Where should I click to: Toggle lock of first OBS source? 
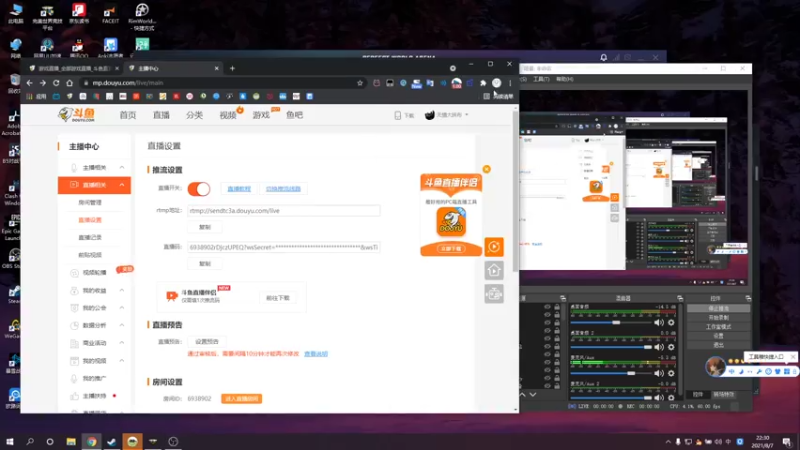557,307
